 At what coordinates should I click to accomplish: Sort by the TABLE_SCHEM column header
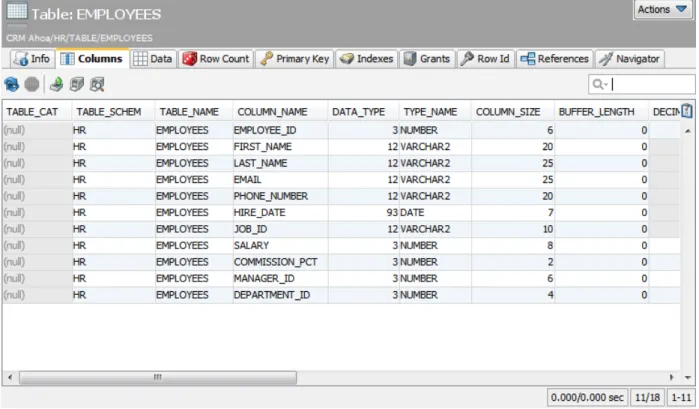pyautogui.click(x=113, y=112)
